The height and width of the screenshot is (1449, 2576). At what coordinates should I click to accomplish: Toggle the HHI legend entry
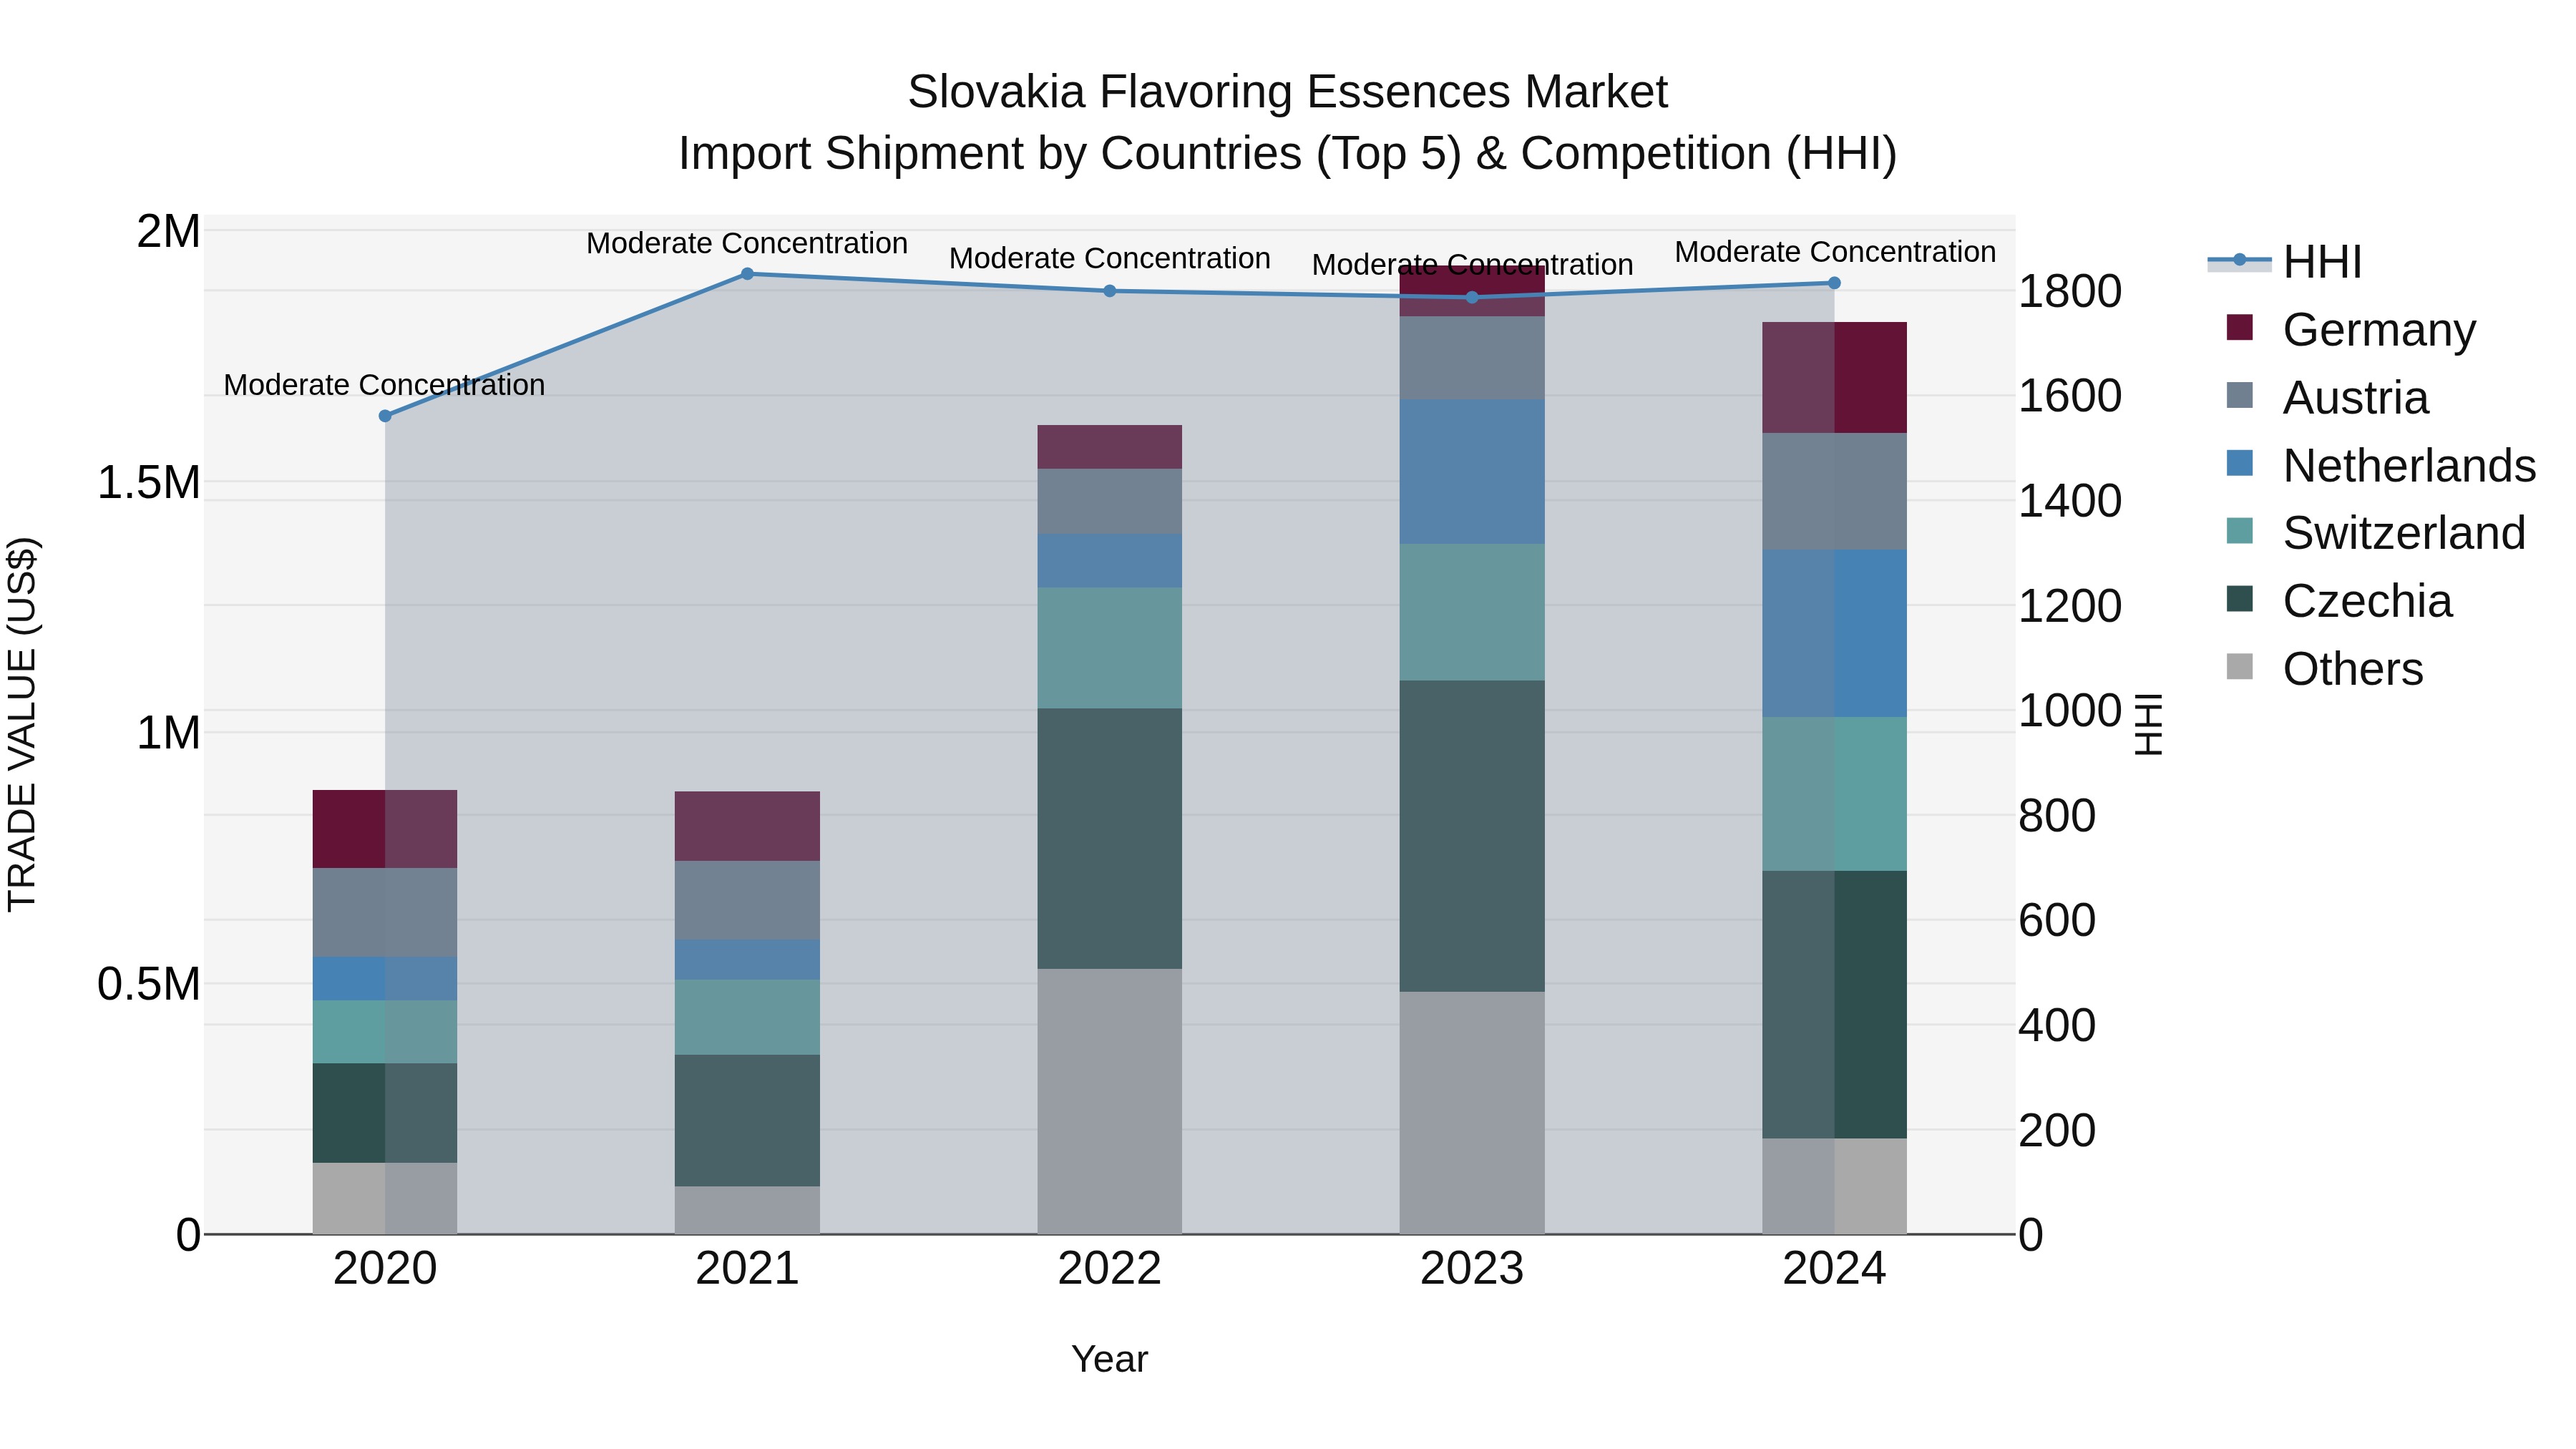(x=2285, y=262)
